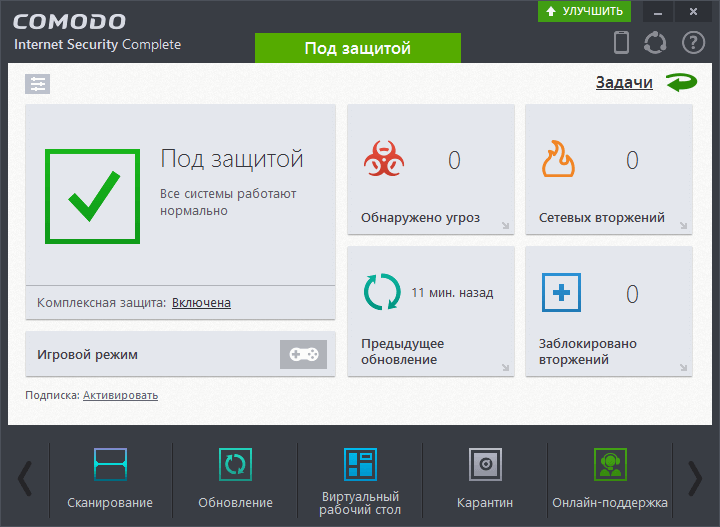Click the УЛУЧШИТЬ upgrade button

pyautogui.click(x=584, y=11)
